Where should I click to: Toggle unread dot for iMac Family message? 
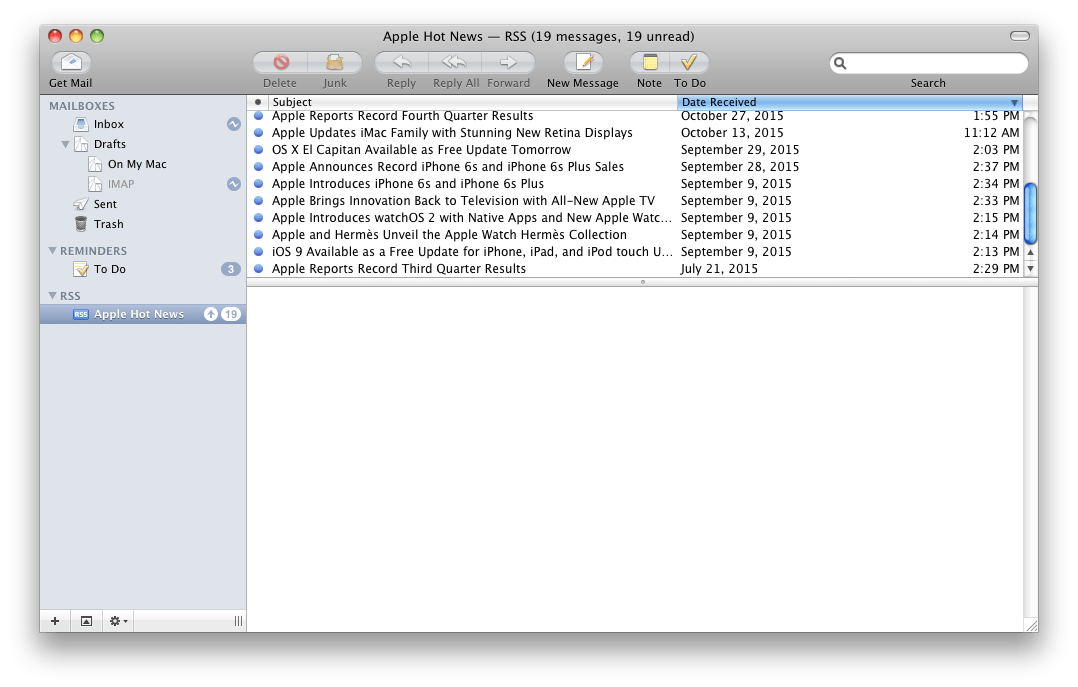pyautogui.click(x=258, y=133)
